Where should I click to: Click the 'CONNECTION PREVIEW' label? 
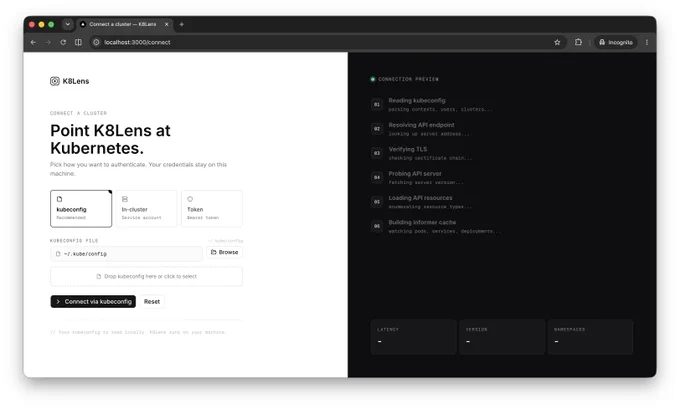point(408,79)
